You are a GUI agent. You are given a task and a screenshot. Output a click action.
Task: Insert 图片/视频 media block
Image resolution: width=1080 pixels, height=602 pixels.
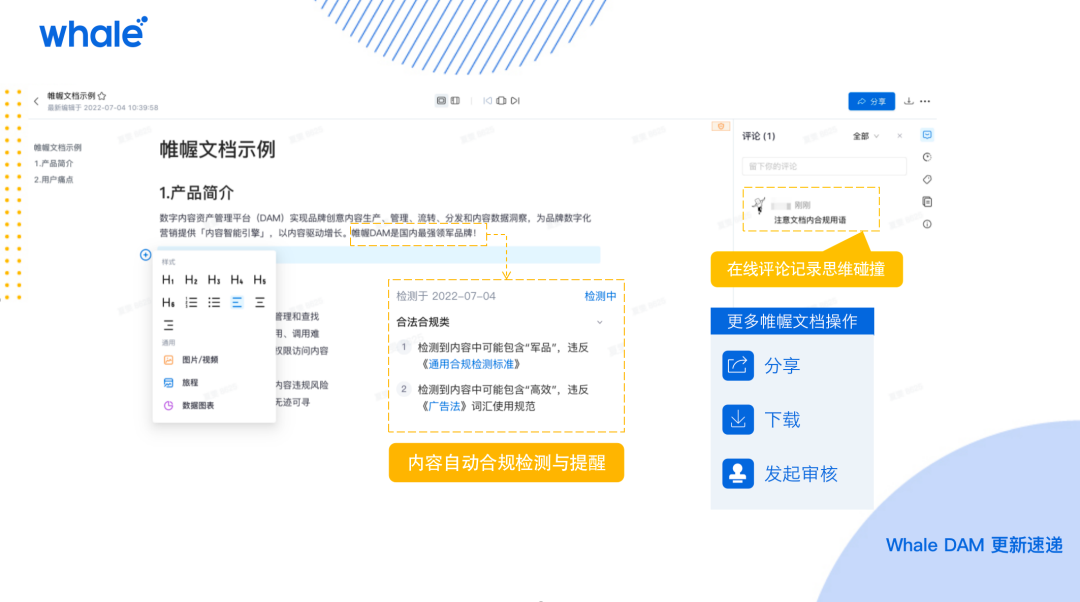pos(191,360)
